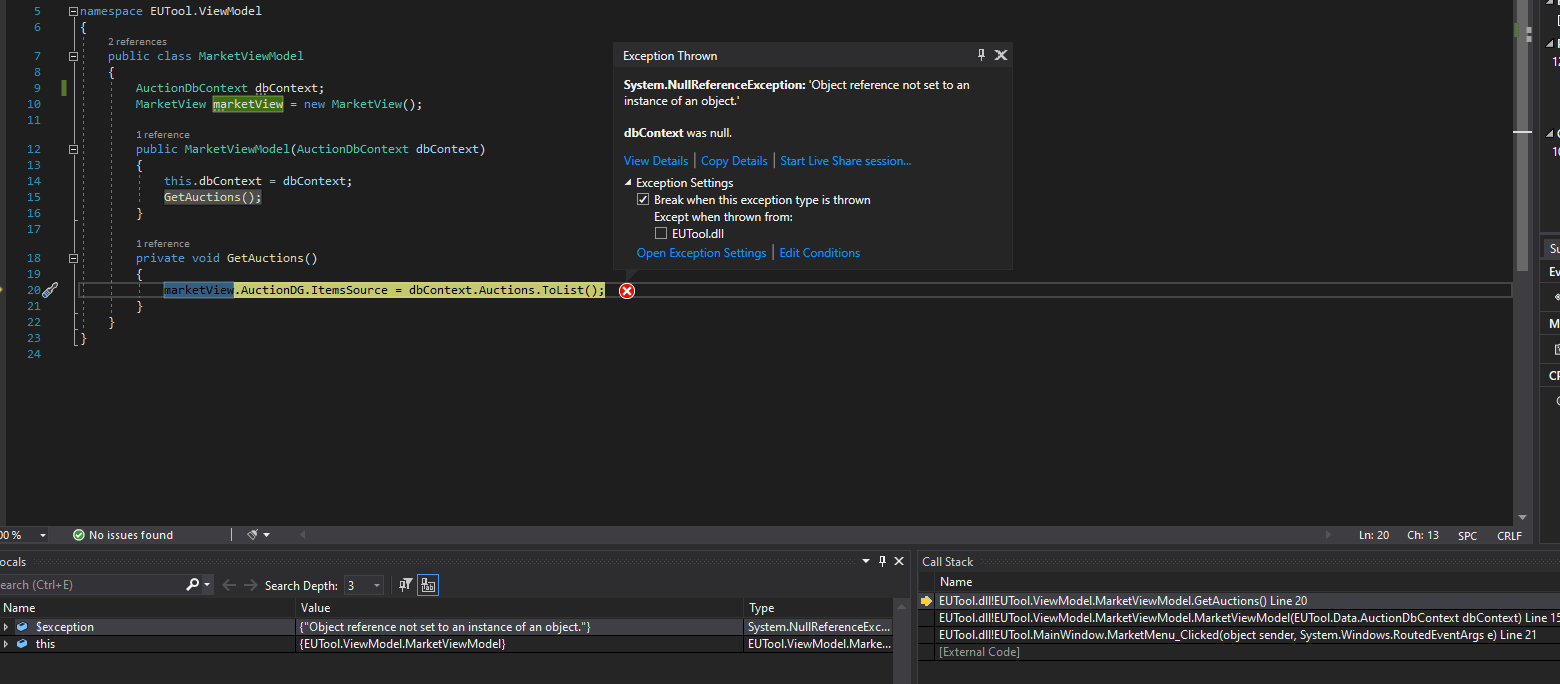The image size is (1560, 684).
Task: Click '2 references' CodeLens above the class
Action: 137,42
